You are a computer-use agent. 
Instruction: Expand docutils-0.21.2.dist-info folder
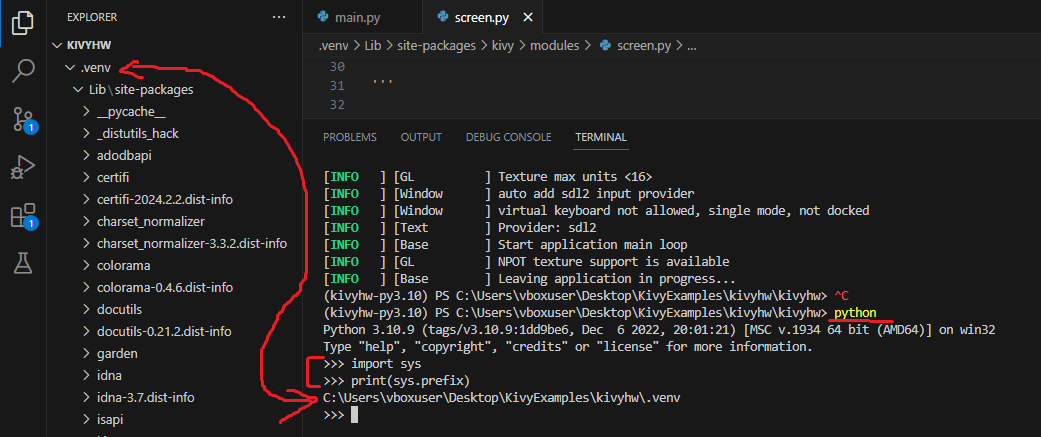click(86, 331)
